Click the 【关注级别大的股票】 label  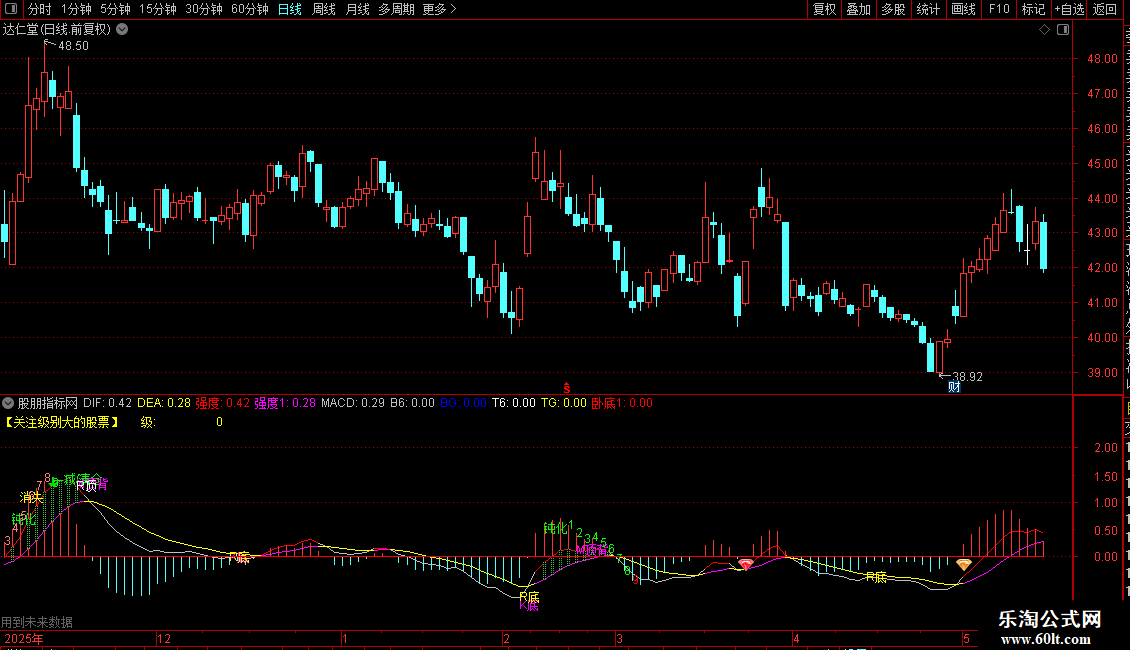point(61,422)
